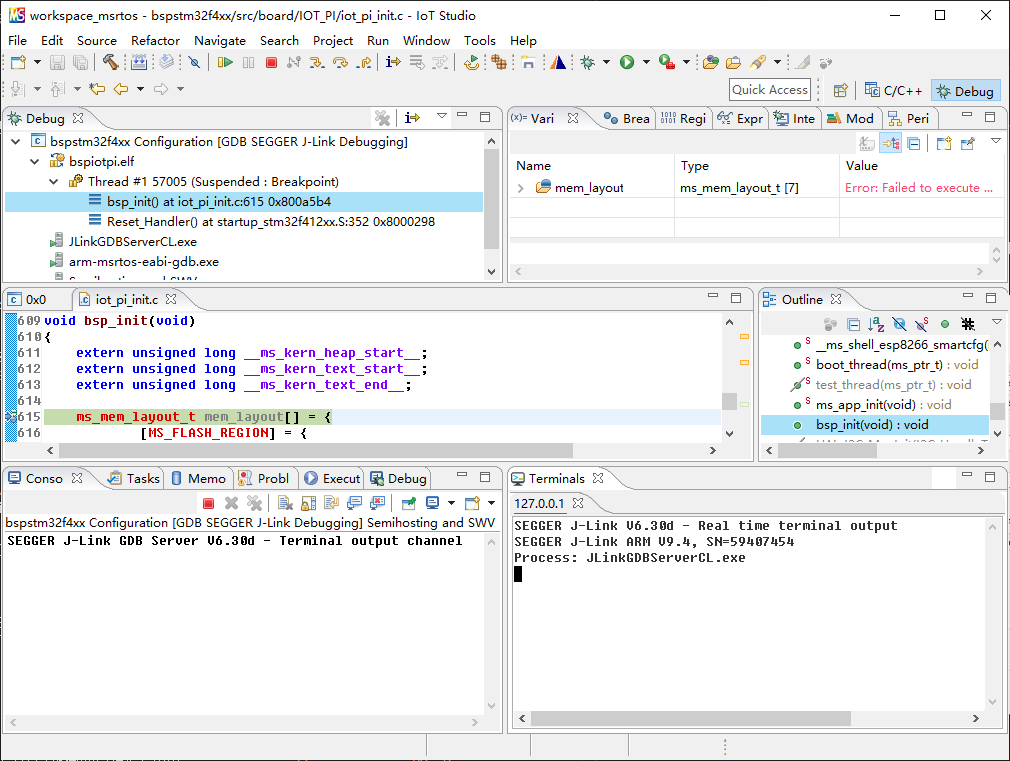Open the Variables view menu dropdown arrow

(x=995, y=141)
